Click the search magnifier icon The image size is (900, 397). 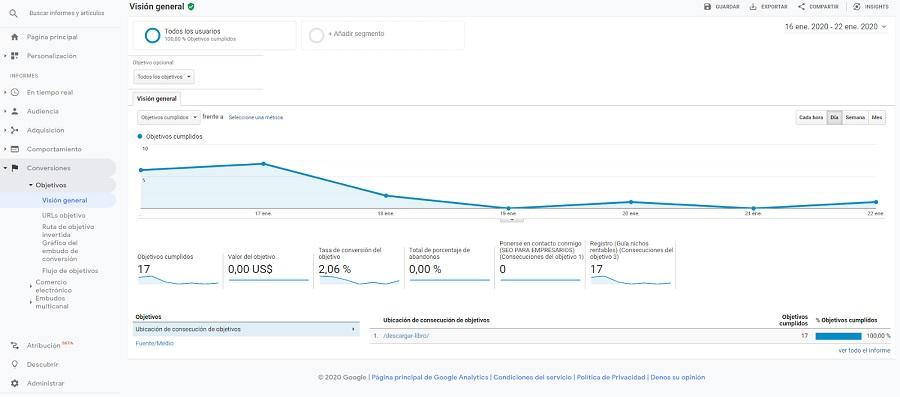pyautogui.click(x=14, y=13)
